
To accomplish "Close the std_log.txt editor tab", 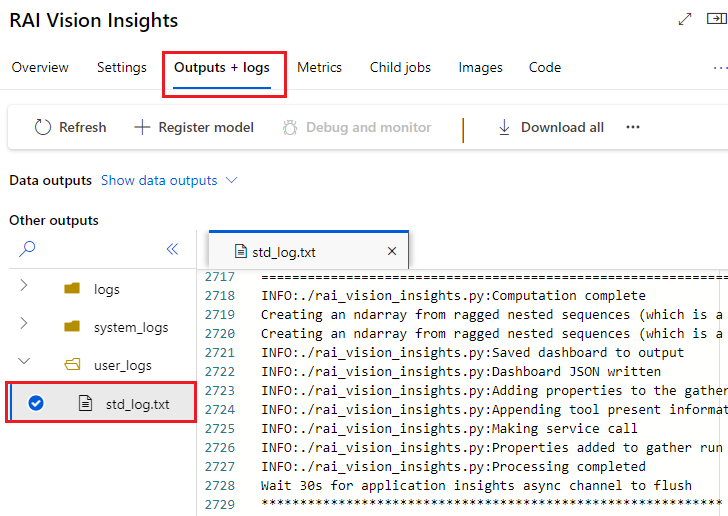I will click(392, 251).
